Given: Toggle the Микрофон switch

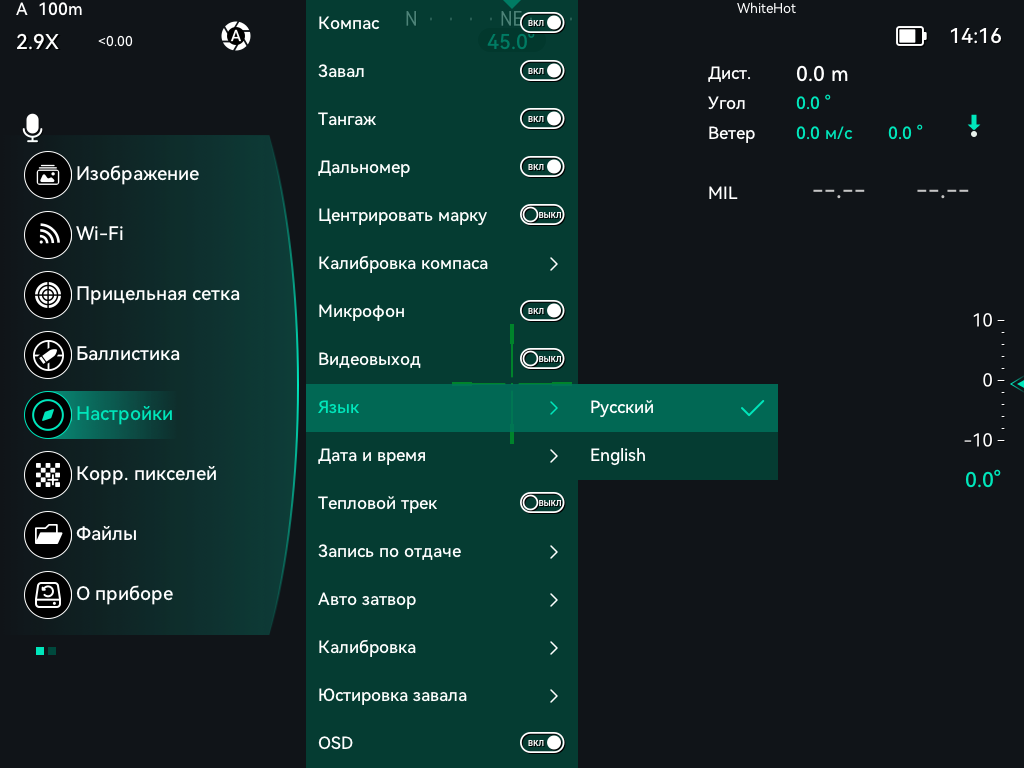Looking at the screenshot, I should point(542,311).
